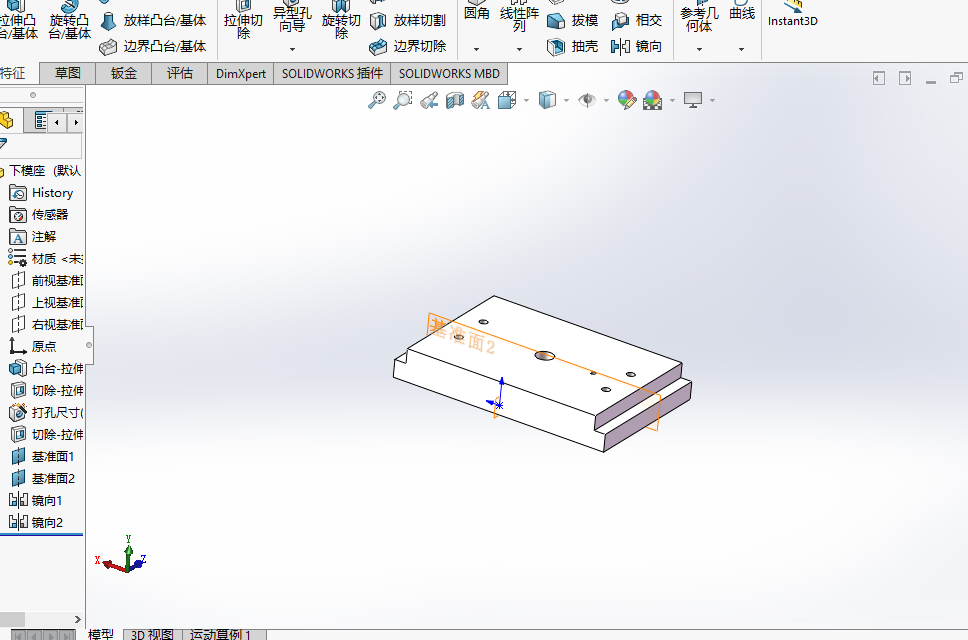
Task: Activate the Section View icon
Action: point(455,99)
